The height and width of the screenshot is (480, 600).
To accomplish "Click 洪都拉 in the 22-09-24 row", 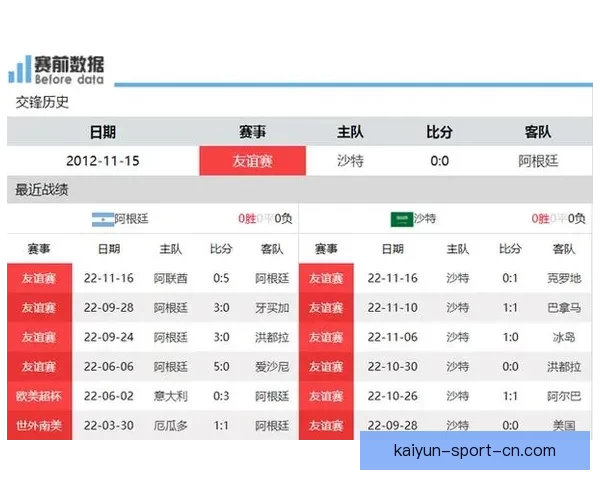I will [272, 337].
